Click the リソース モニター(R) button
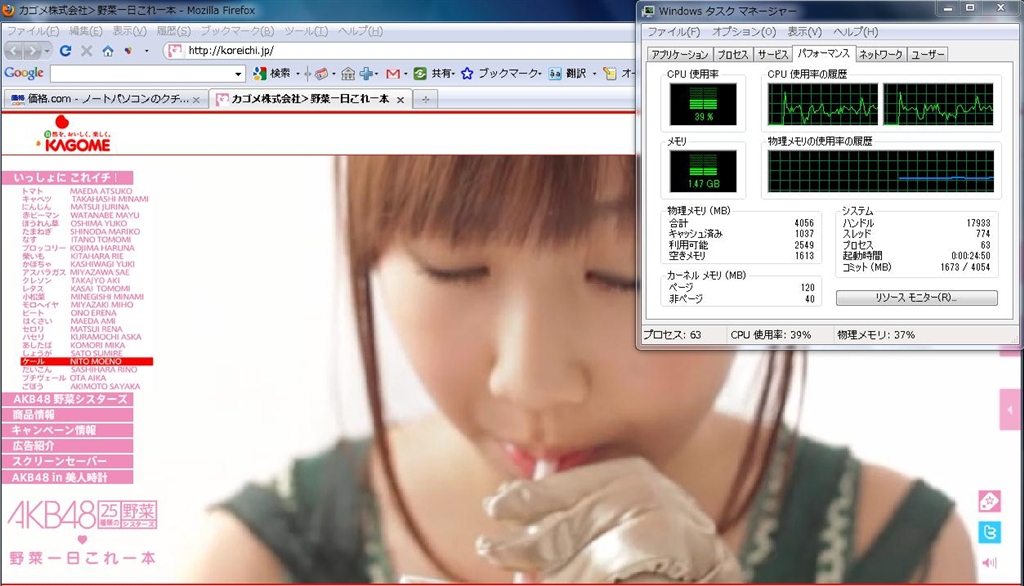The width and height of the screenshot is (1024, 586). (x=916, y=298)
